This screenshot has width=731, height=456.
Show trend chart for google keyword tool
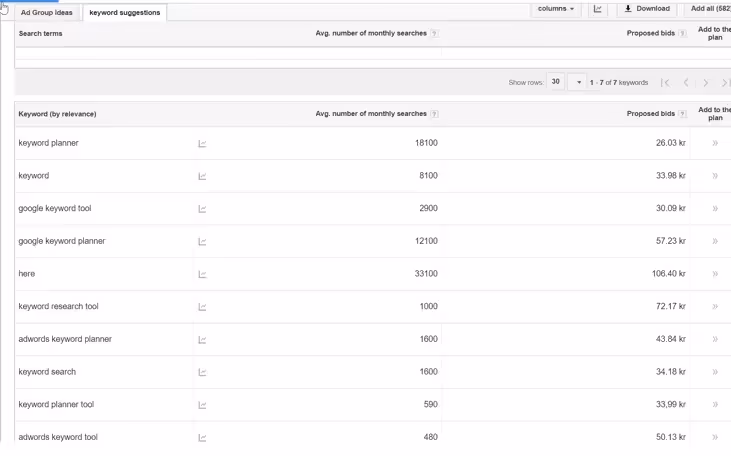pyautogui.click(x=202, y=209)
